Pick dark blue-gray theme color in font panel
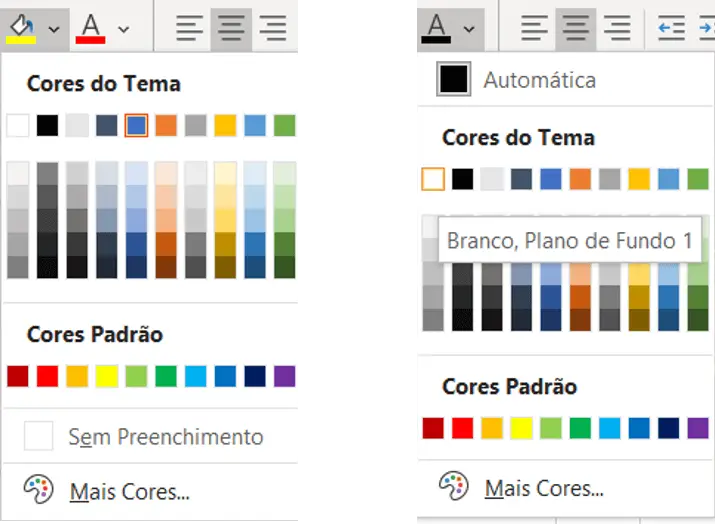Viewport: 715px width, 524px height. [521, 179]
